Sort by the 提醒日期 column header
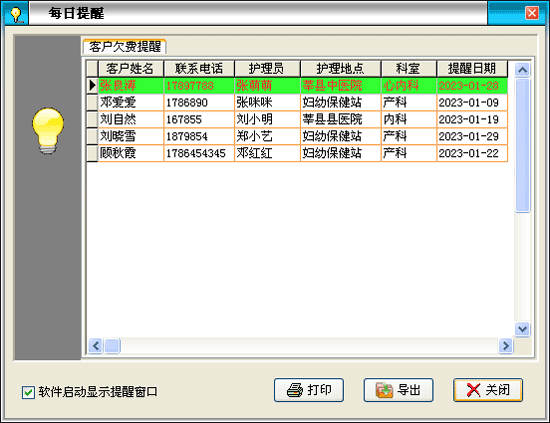 [x=472, y=69]
